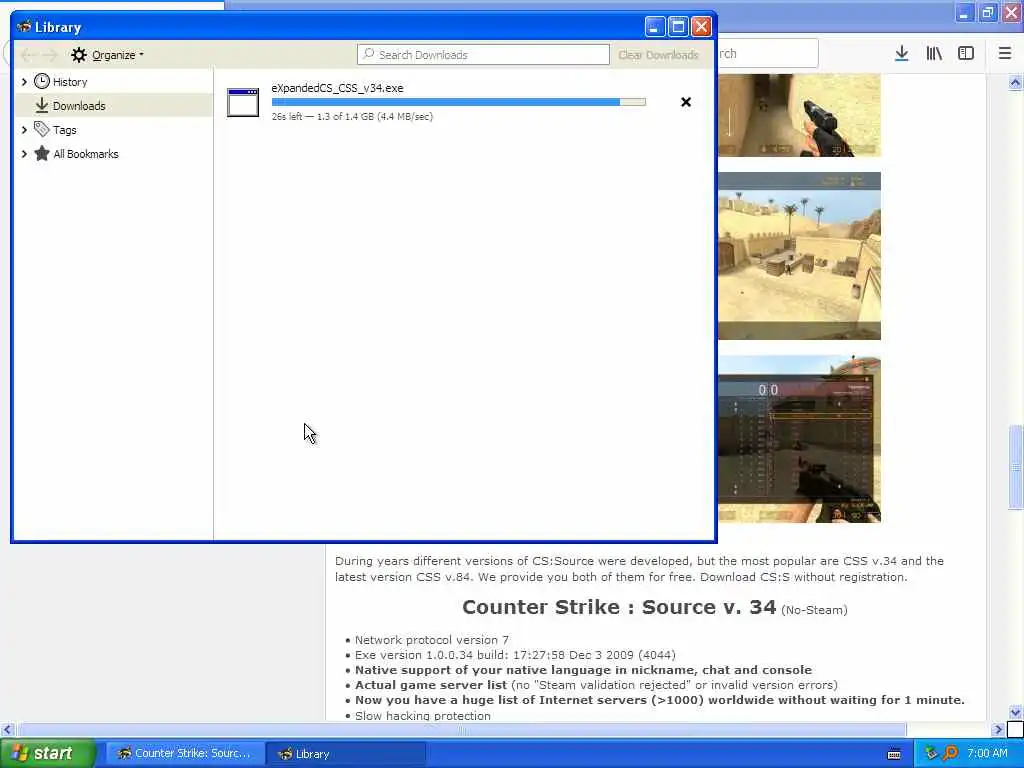The image size is (1024, 768).
Task: Select All Bookmarks in the sidebar
Action: coord(86,154)
